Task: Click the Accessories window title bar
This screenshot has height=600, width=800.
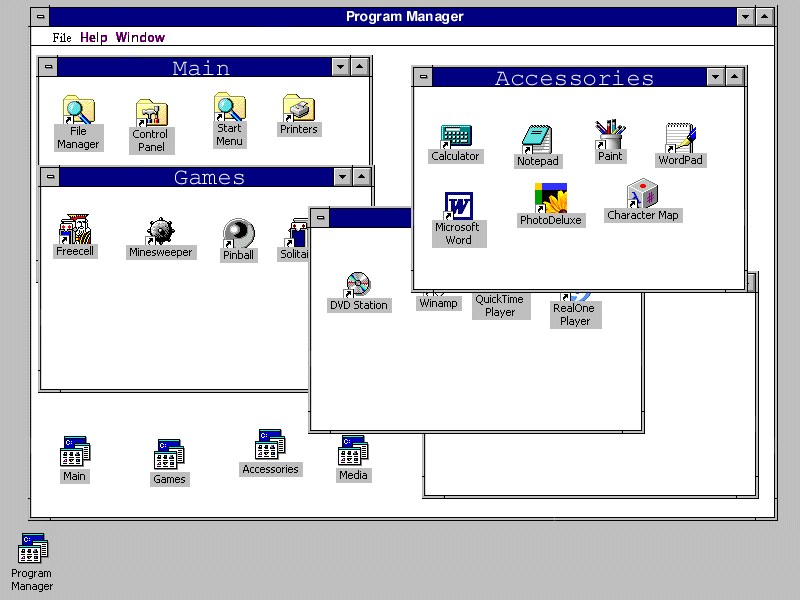Action: (569, 77)
